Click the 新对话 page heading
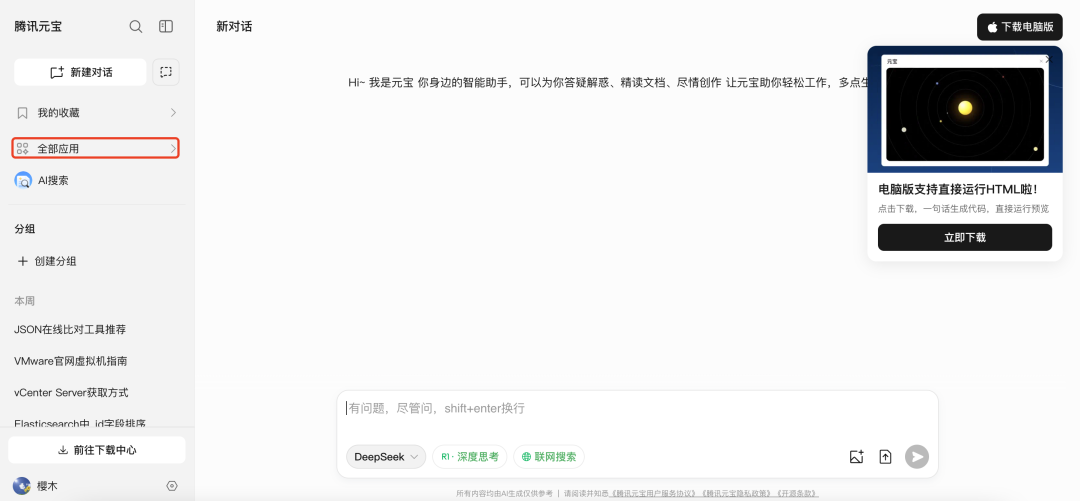The image size is (1080, 501). (234, 27)
